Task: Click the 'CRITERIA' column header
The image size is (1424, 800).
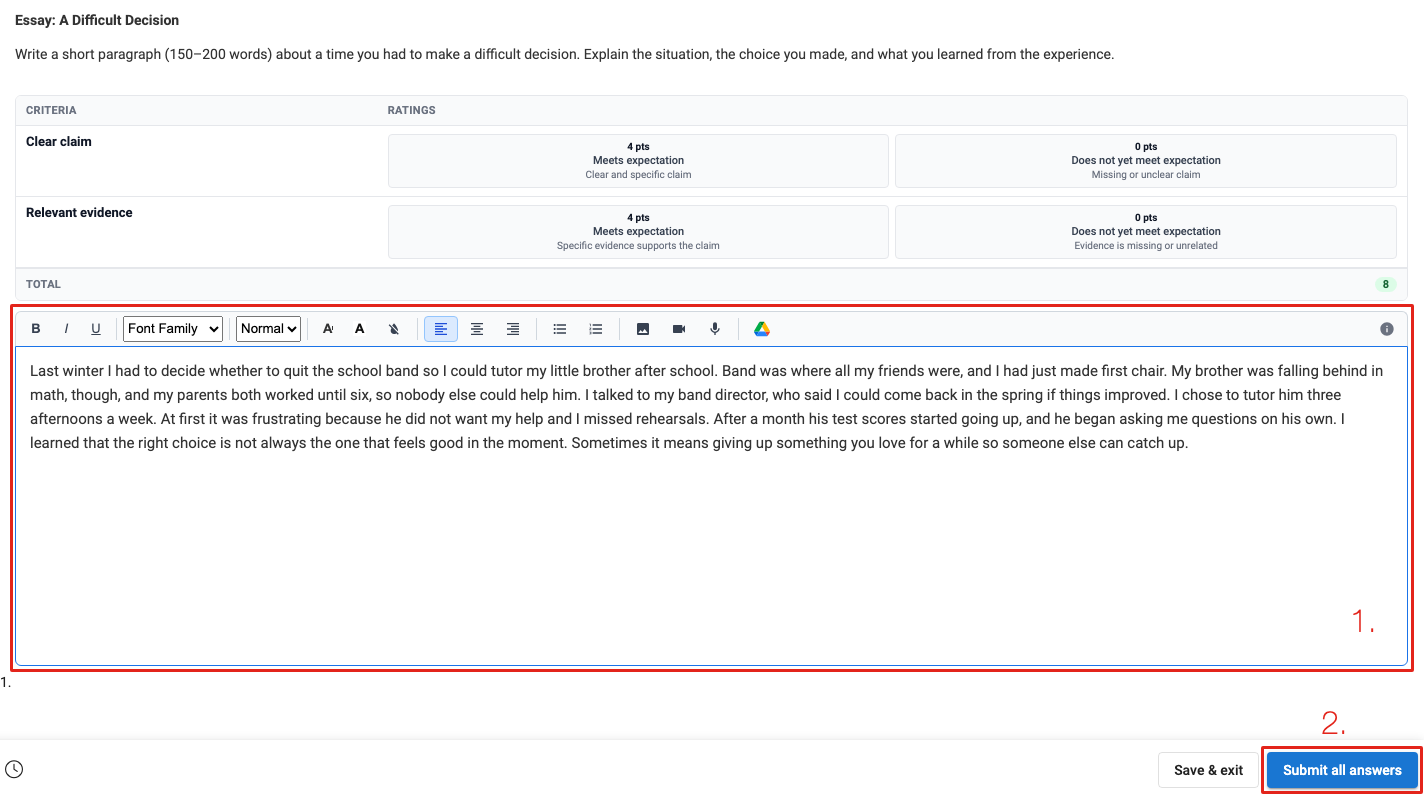Action: (x=51, y=110)
